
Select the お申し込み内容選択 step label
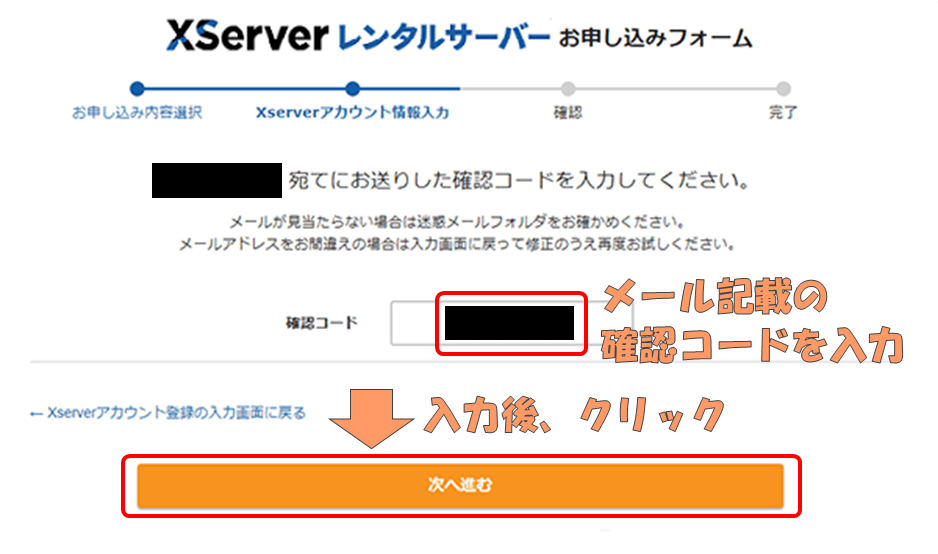click(137, 113)
